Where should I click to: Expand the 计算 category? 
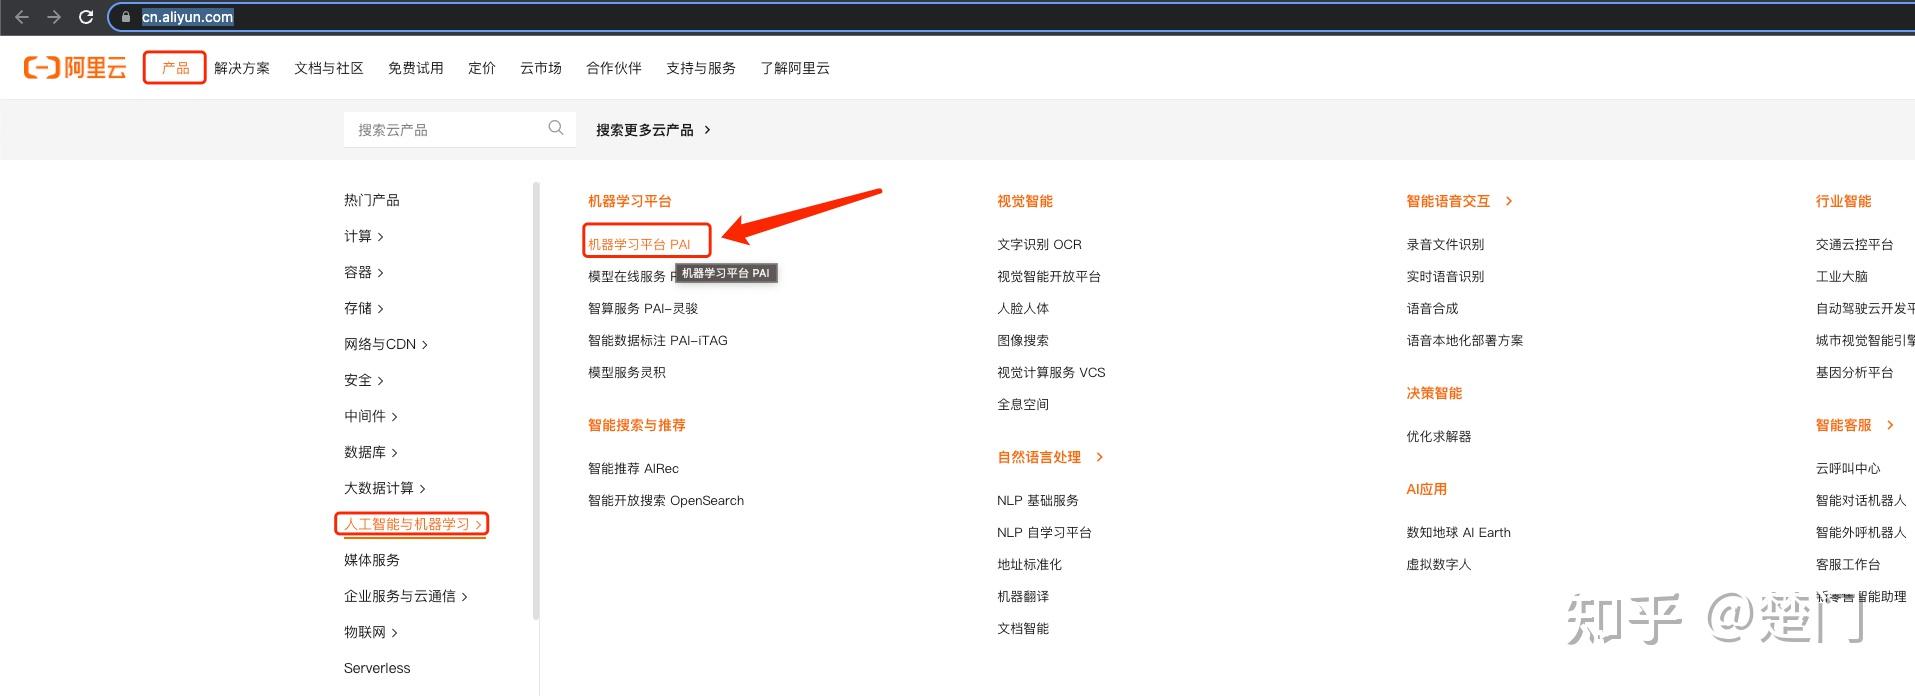coord(364,236)
